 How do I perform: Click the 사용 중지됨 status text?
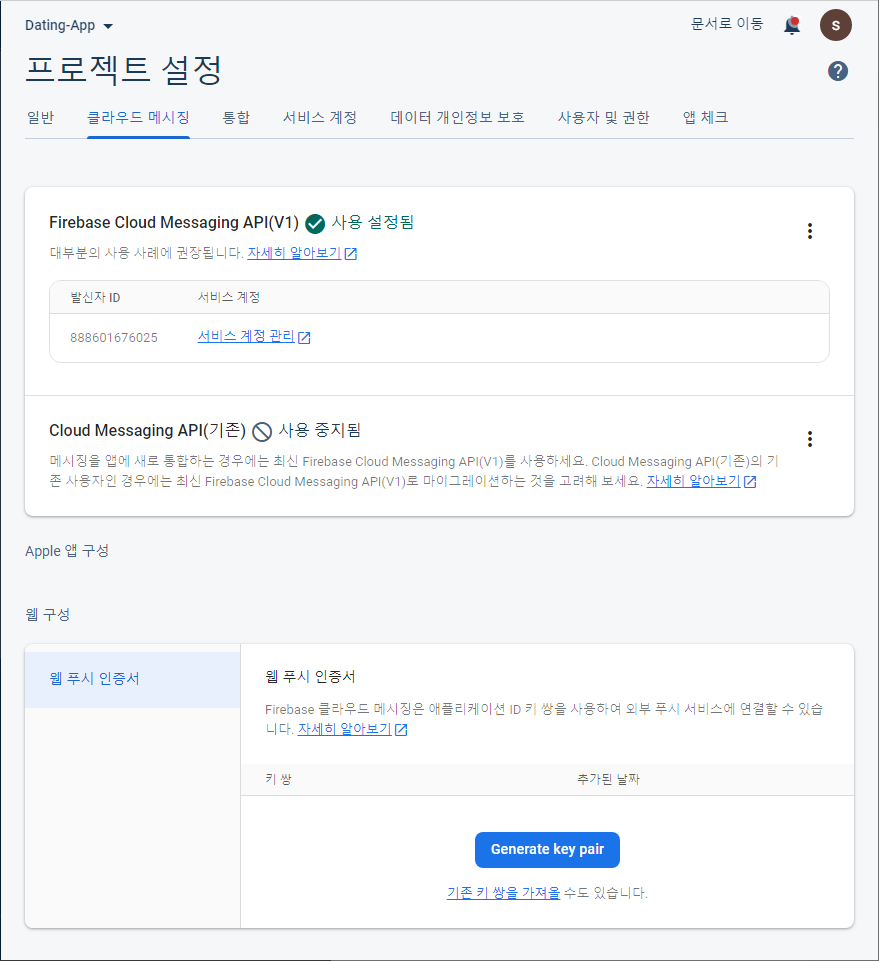[319, 430]
